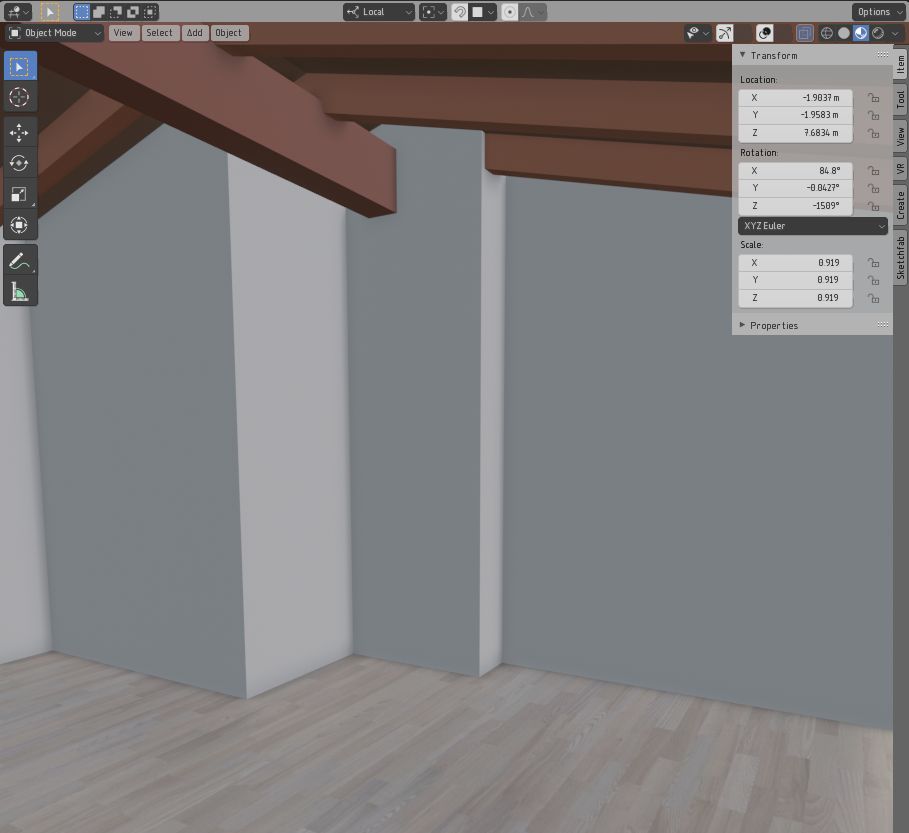Image resolution: width=909 pixels, height=833 pixels.
Task: Lock Location Y
Action: click(x=874, y=115)
